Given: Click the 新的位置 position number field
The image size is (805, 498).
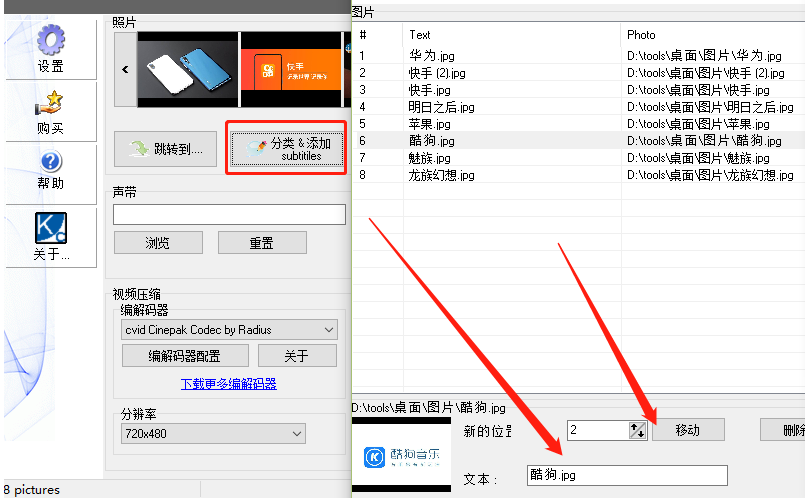Looking at the screenshot, I should click(598, 430).
